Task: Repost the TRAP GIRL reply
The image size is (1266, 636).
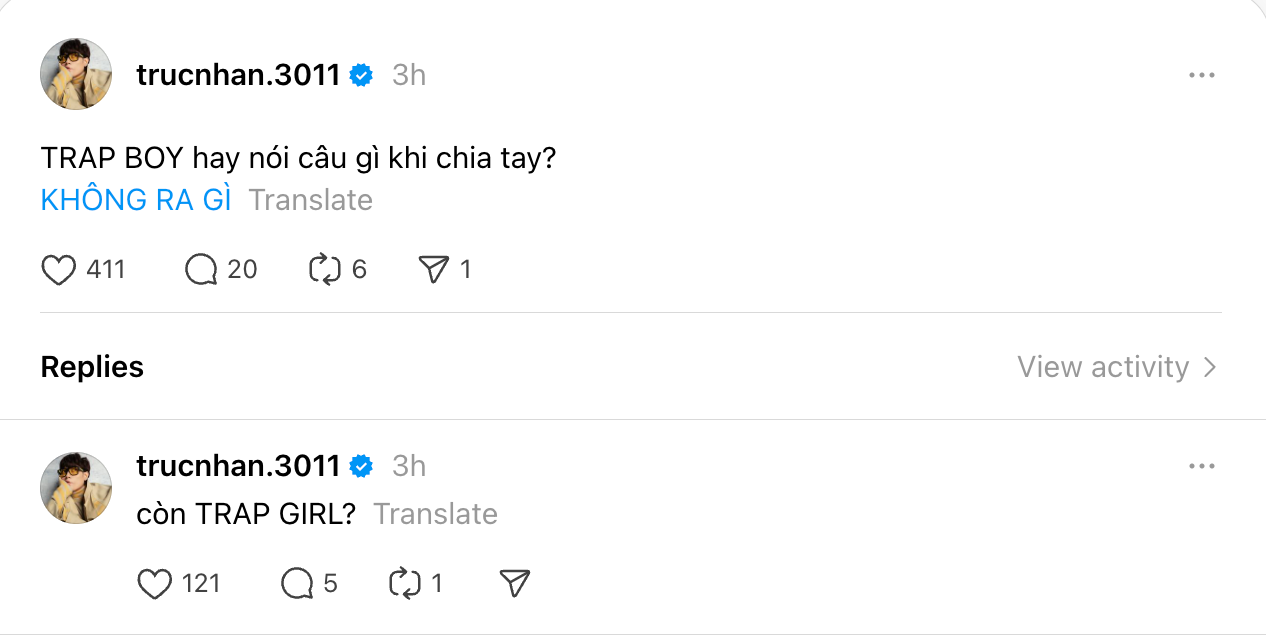Action: 405,583
